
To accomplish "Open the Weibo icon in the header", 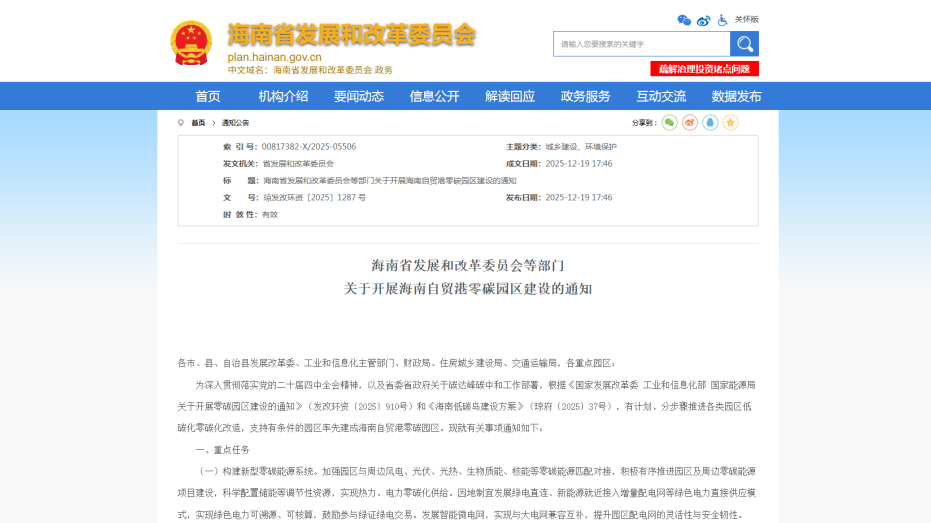I will tap(703, 20).
